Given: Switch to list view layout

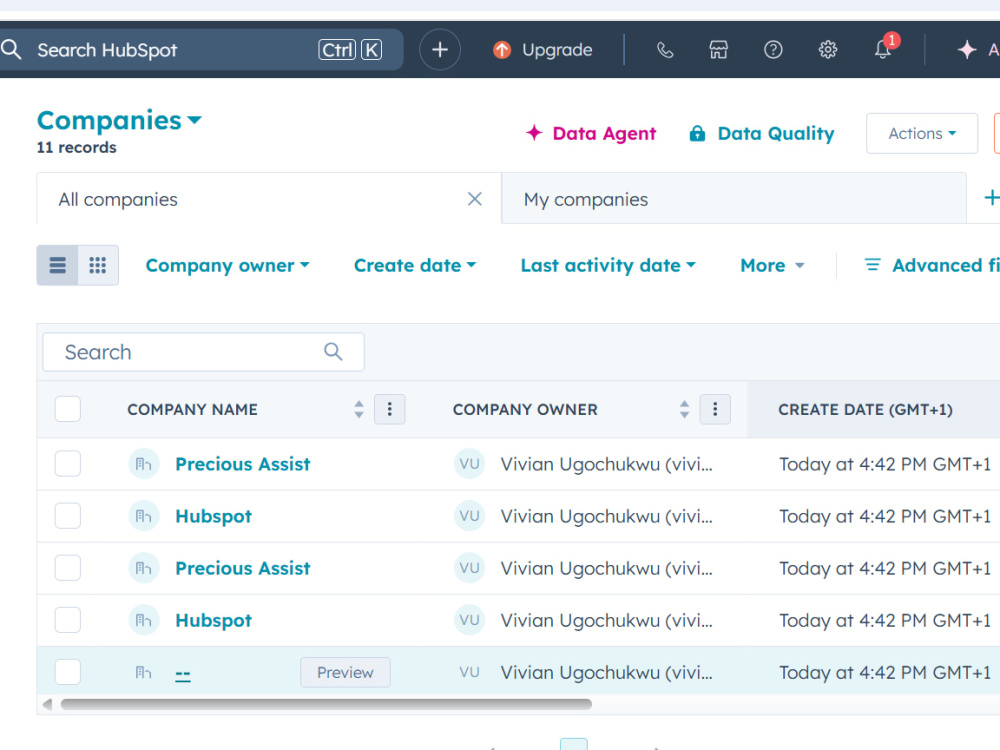Looking at the screenshot, I should point(57,265).
